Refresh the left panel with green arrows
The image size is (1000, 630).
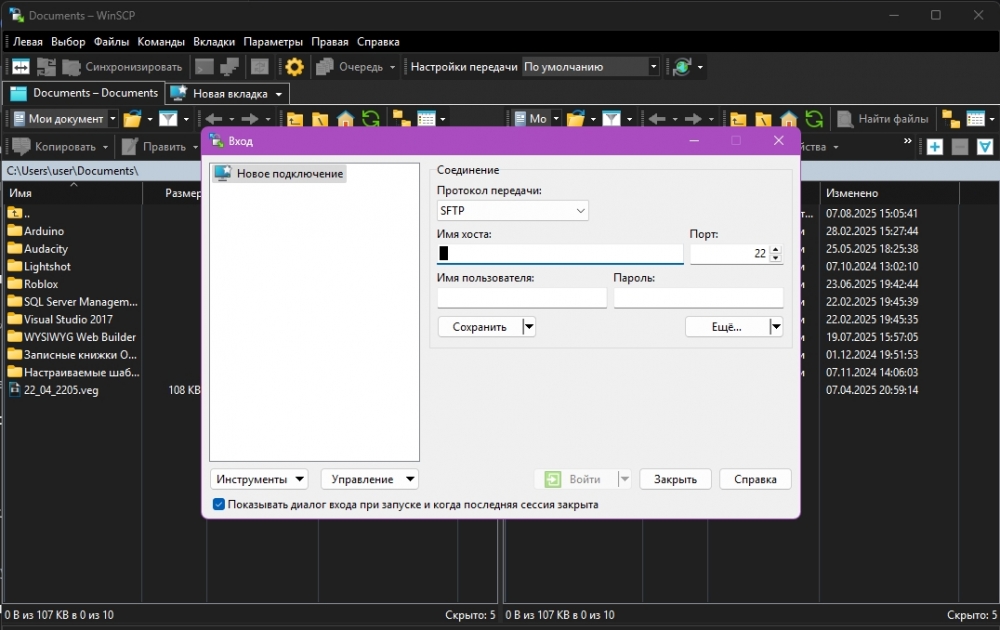[x=371, y=119]
